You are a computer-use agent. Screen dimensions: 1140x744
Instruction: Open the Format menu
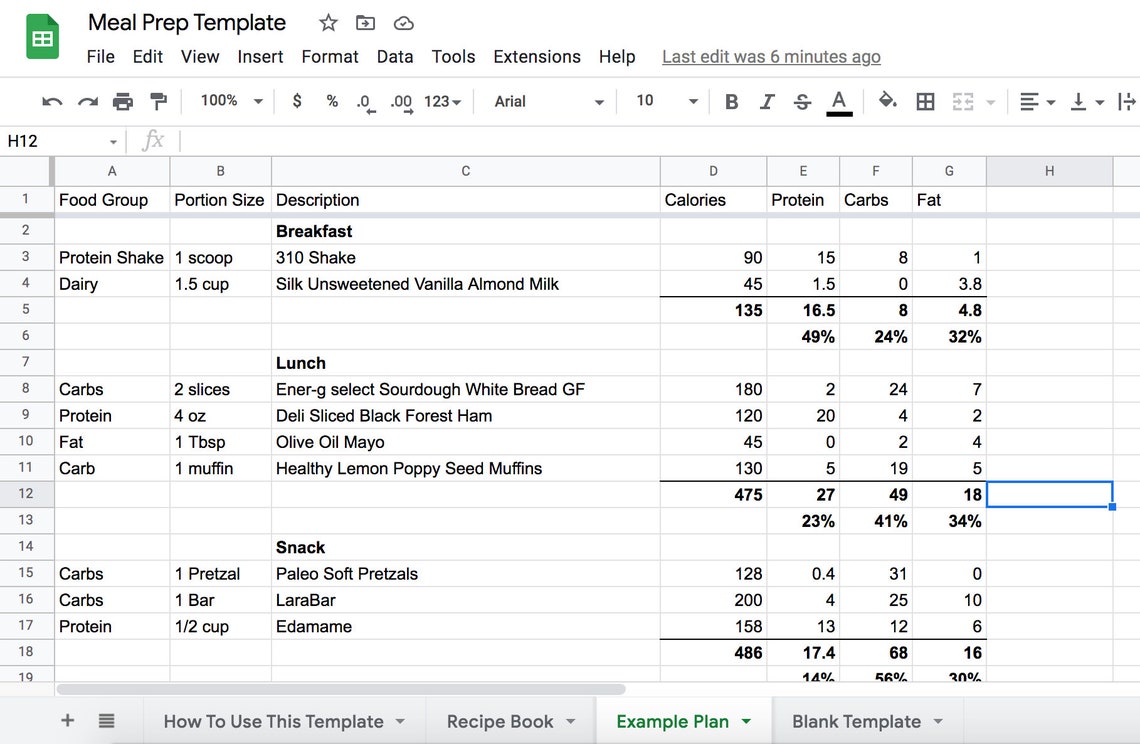[x=330, y=57]
